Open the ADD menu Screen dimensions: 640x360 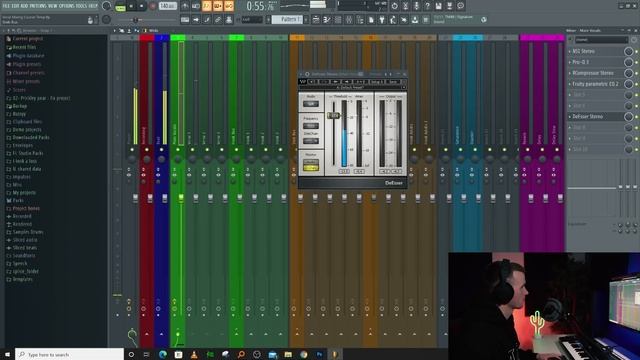tap(24, 6)
